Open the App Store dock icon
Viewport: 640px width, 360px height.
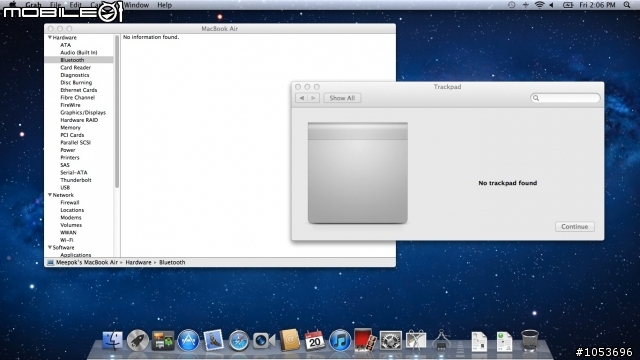(x=188, y=340)
